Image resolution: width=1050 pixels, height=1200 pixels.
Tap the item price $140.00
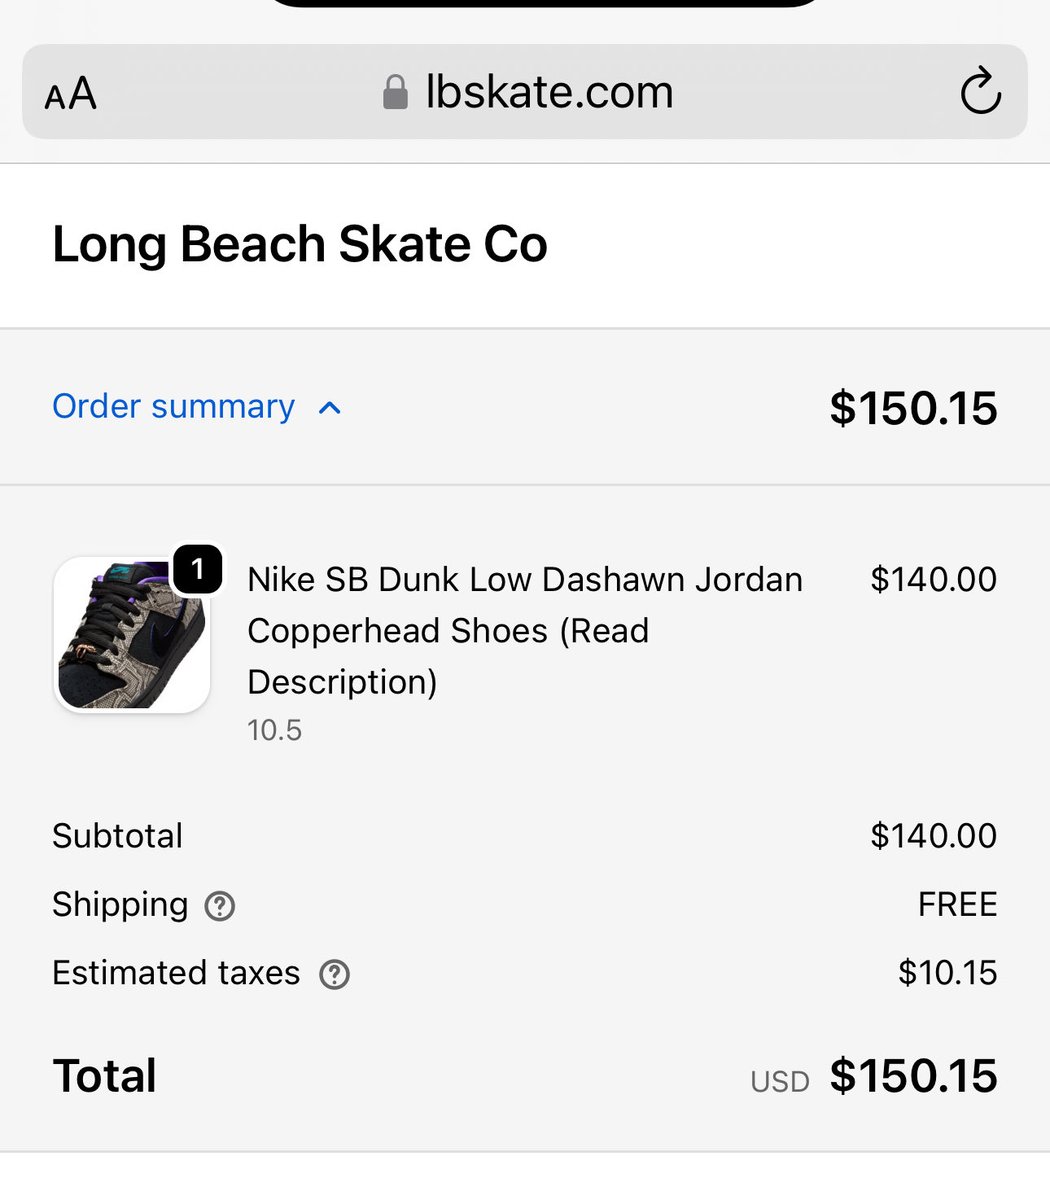[933, 579]
